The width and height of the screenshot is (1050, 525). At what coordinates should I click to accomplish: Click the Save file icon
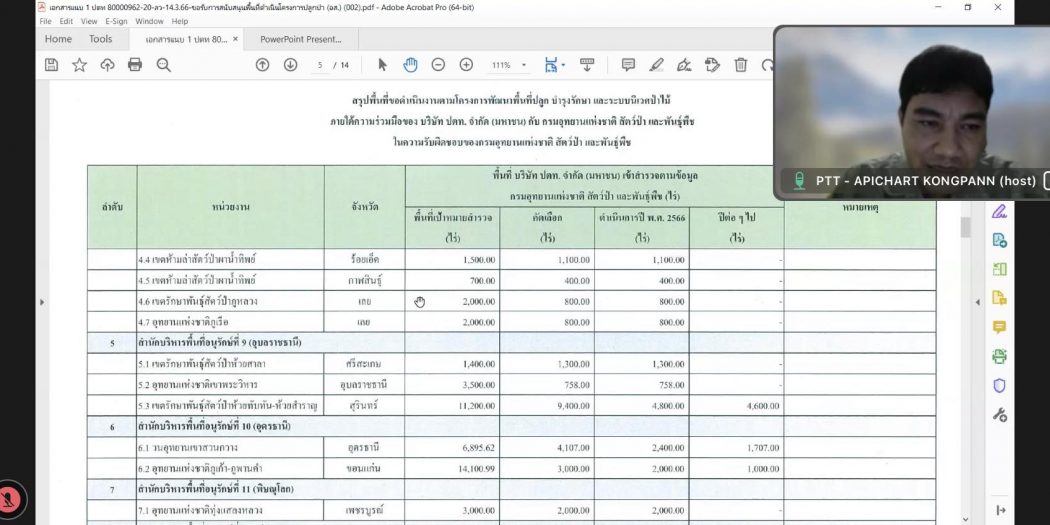pyautogui.click(x=51, y=65)
